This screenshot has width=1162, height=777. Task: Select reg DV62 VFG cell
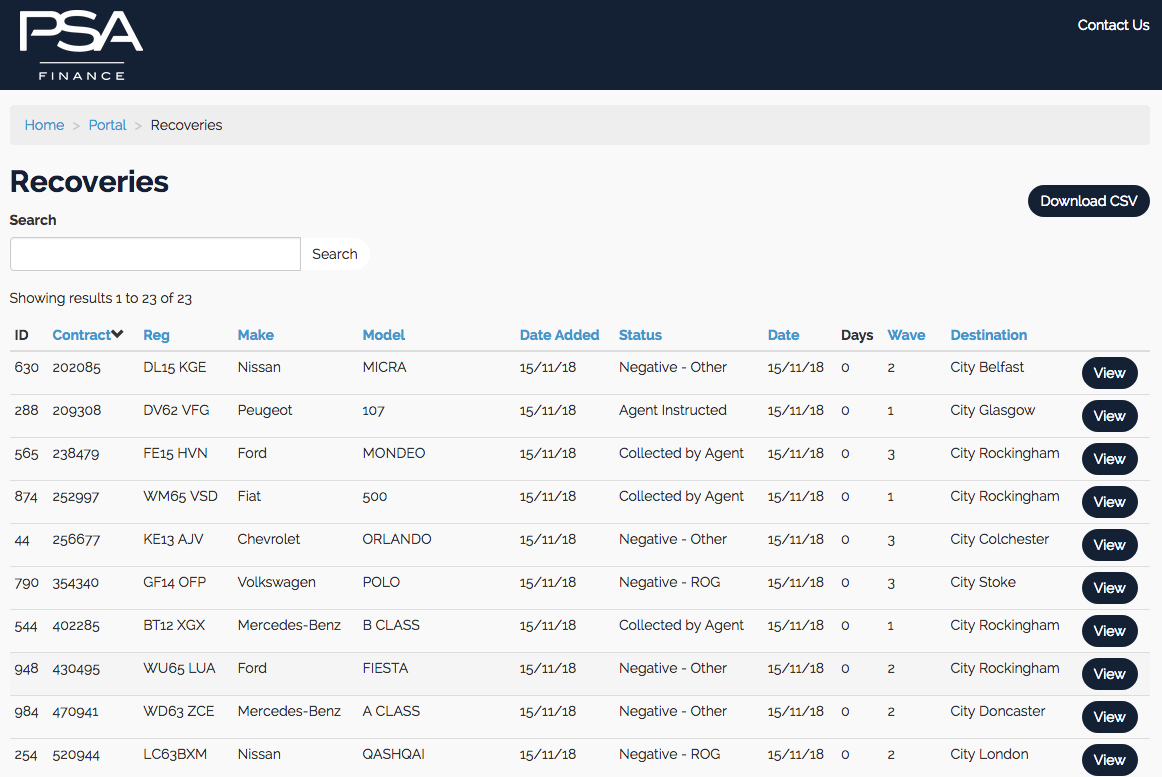(x=176, y=410)
